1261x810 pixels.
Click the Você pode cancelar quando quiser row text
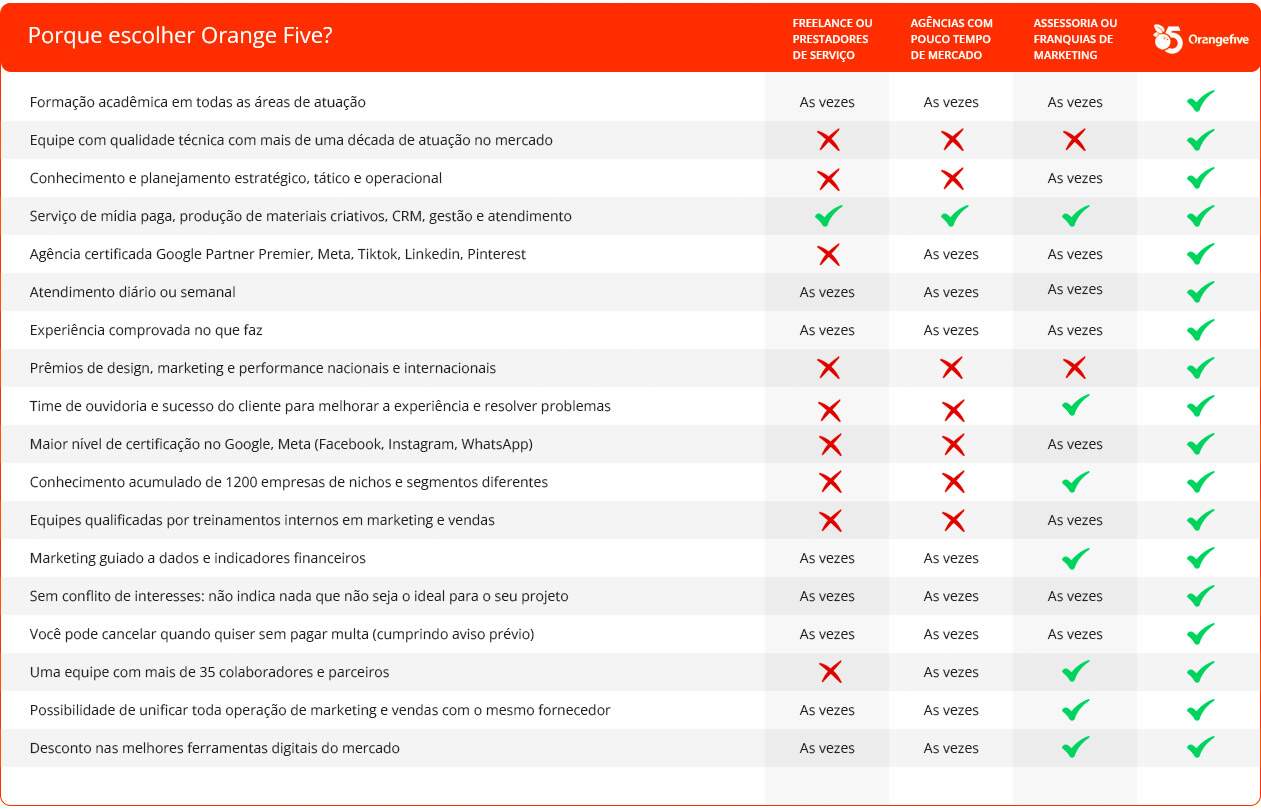pyautogui.click(x=282, y=634)
